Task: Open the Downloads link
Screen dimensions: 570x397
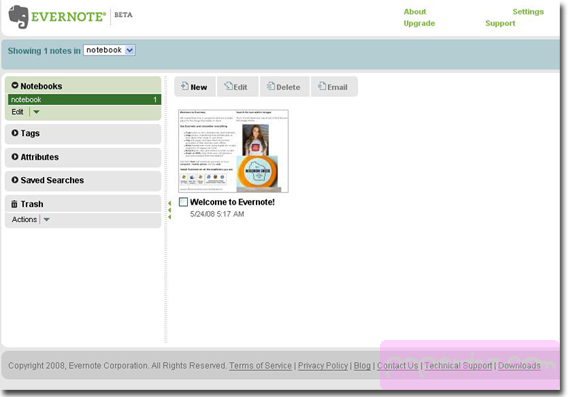Action: [519, 366]
